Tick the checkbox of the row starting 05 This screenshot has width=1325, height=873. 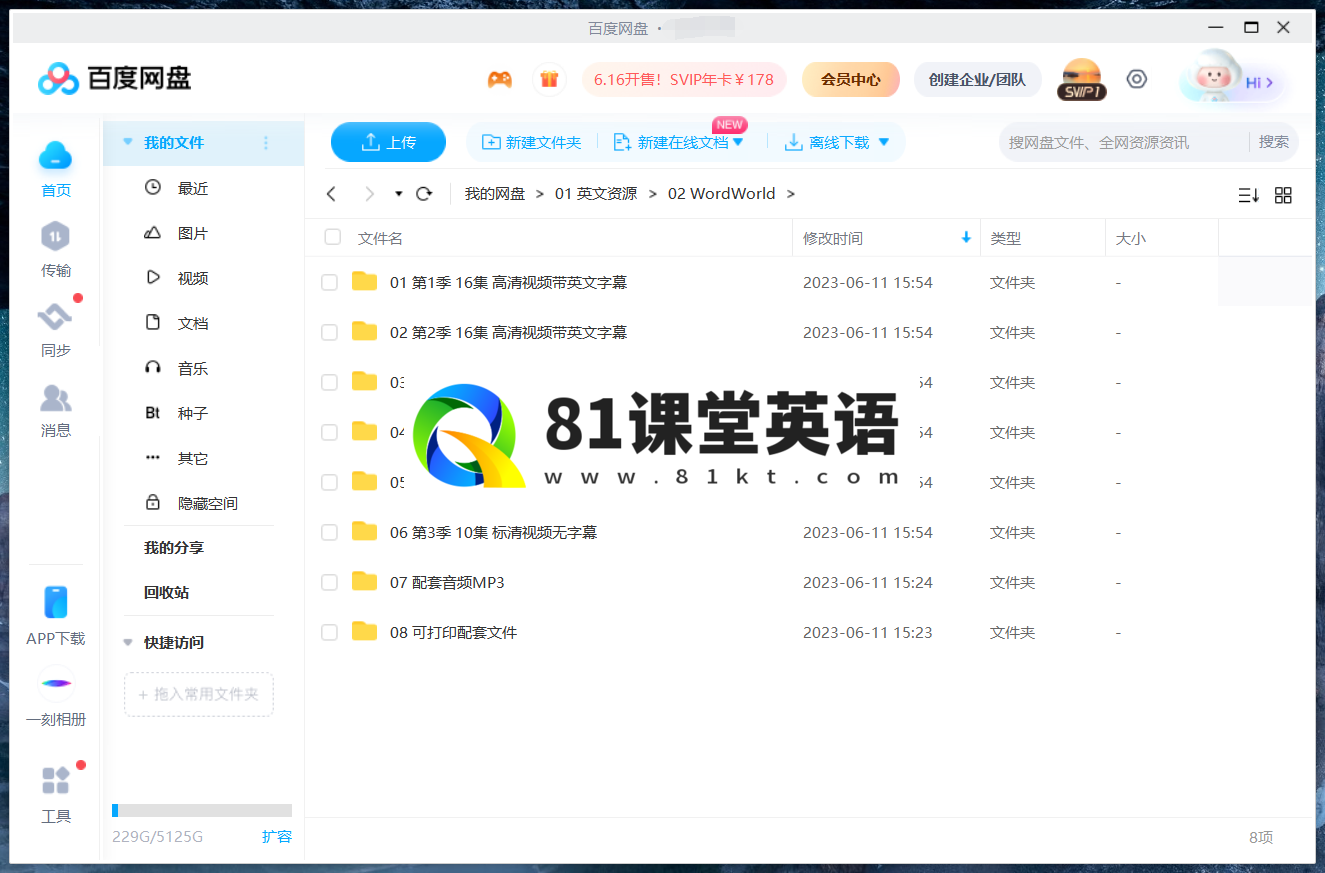(329, 483)
